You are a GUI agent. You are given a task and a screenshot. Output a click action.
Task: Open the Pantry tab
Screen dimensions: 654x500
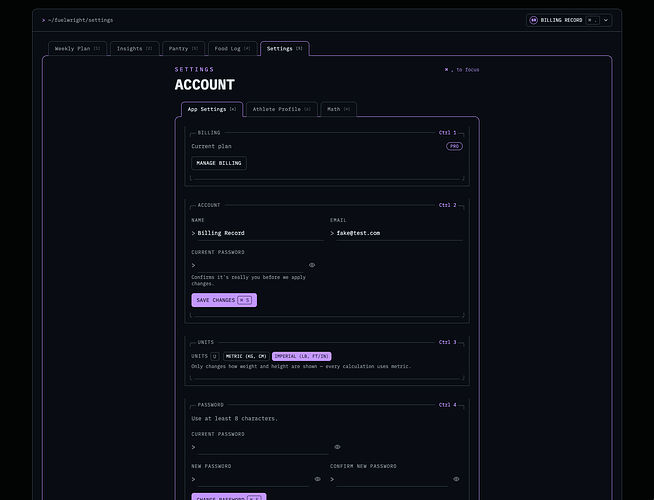pyautogui.click(x=183, y=49)
